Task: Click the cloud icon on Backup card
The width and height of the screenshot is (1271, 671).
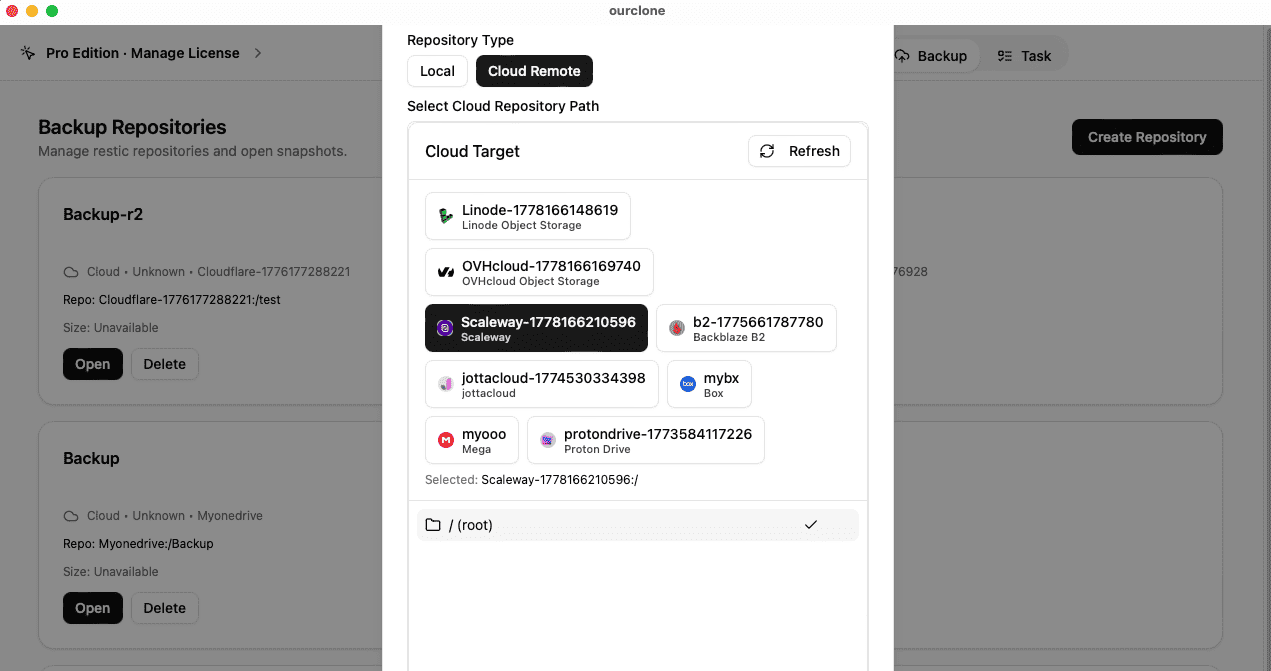Action: (71, 516)
